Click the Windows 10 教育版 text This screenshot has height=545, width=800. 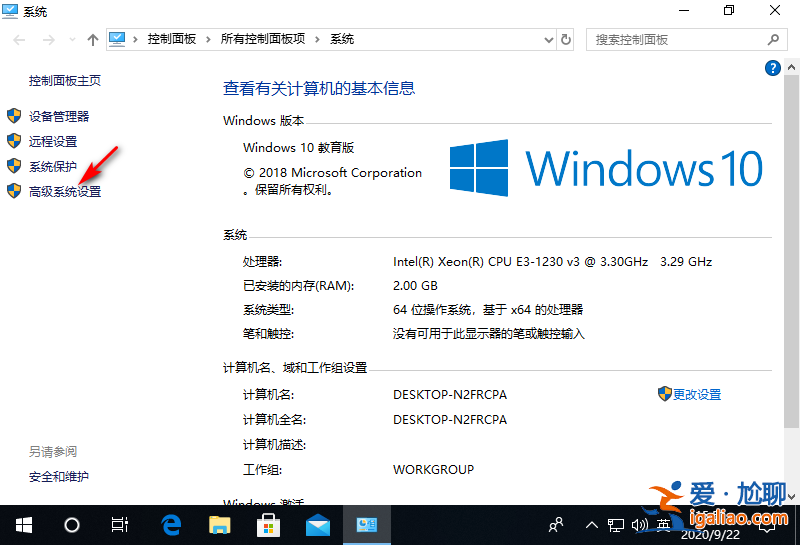tap(298, 147)
